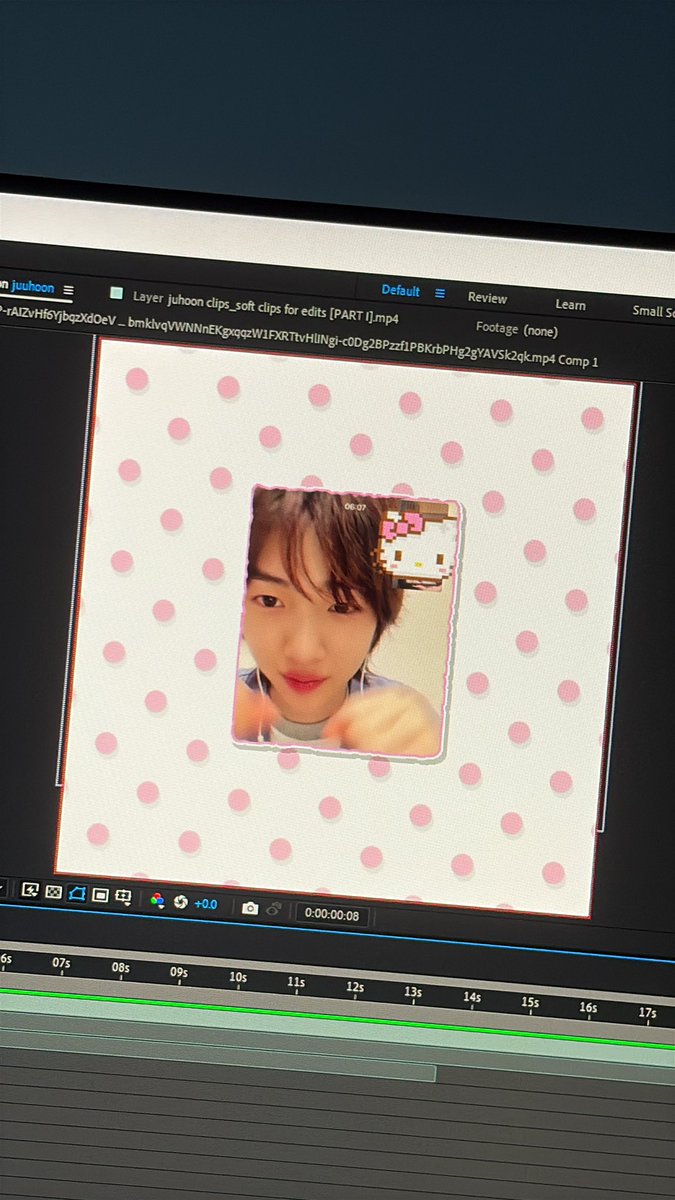
Task: Toggle Fast Previews icon in viewer footer
Action: tap(30, 889)
